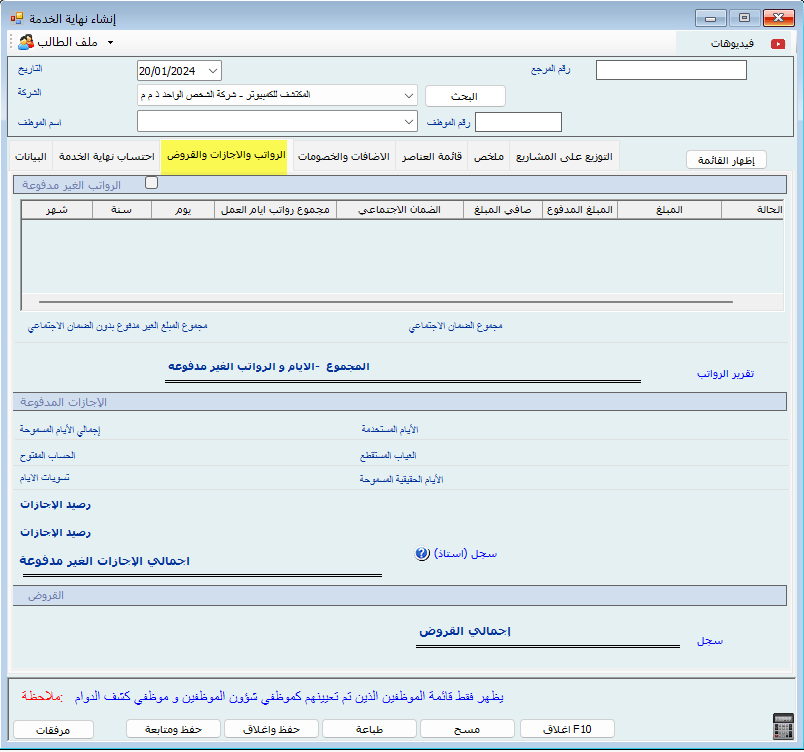Image resolution: width=804 pixels, height=752 pixels.
Task: Open the calculator icon at the bottom
Action: pyautogui.click(x=783, y=726)
